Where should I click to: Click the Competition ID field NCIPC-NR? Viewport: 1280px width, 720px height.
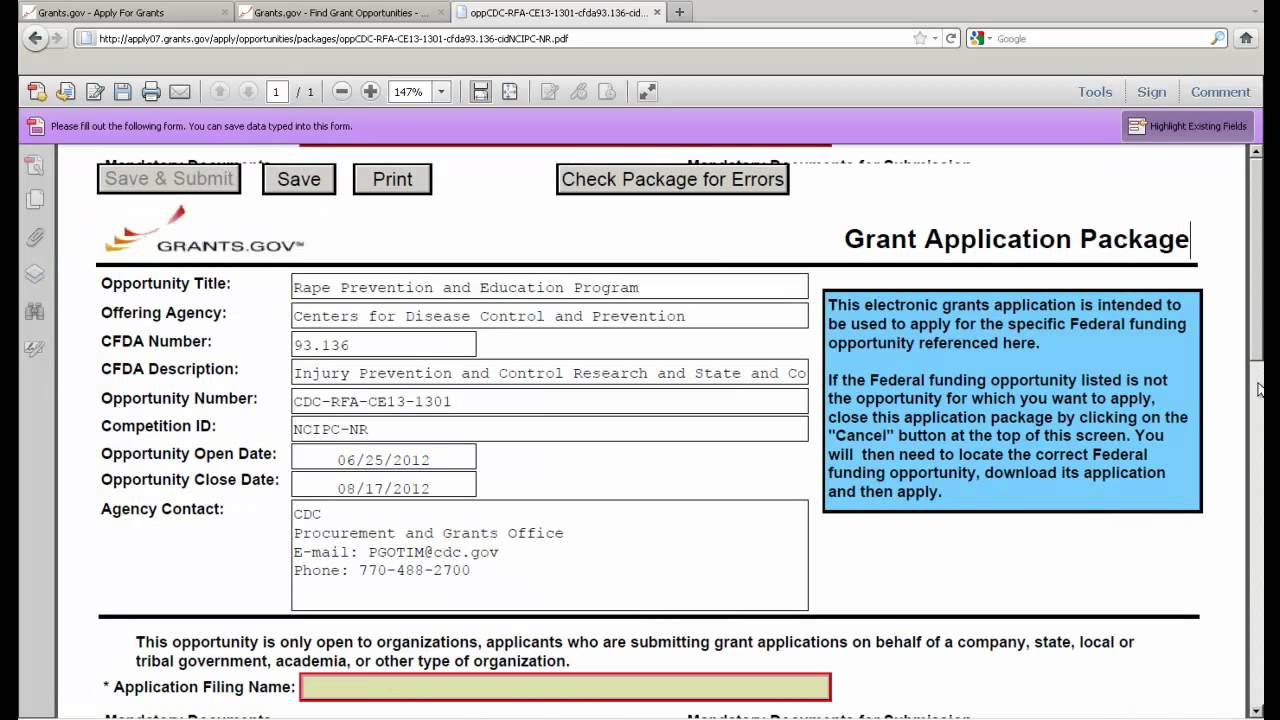[550, 429]
